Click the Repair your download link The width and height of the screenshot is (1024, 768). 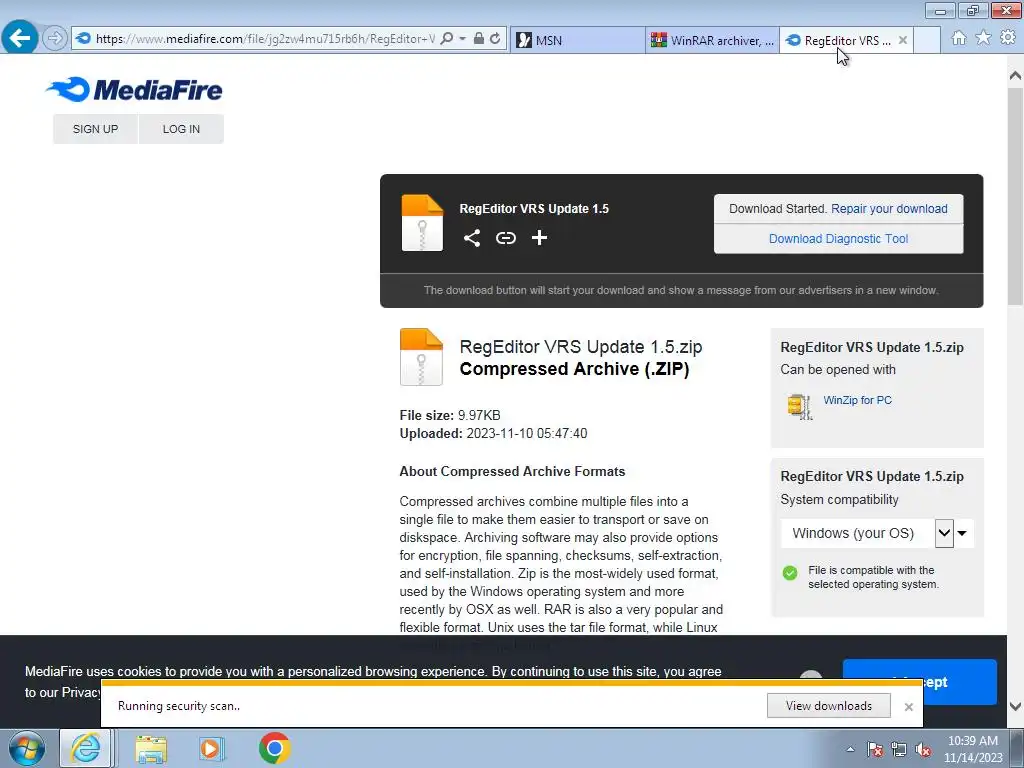(889, 209)
